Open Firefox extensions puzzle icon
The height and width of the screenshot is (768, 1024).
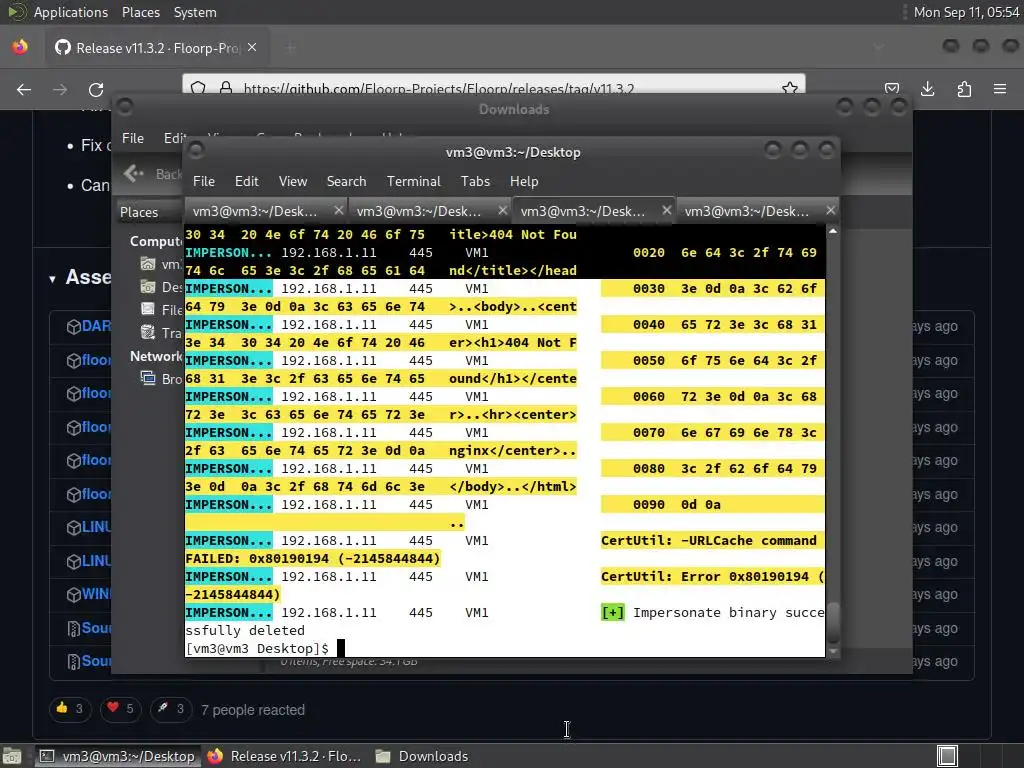pos(964,89)
